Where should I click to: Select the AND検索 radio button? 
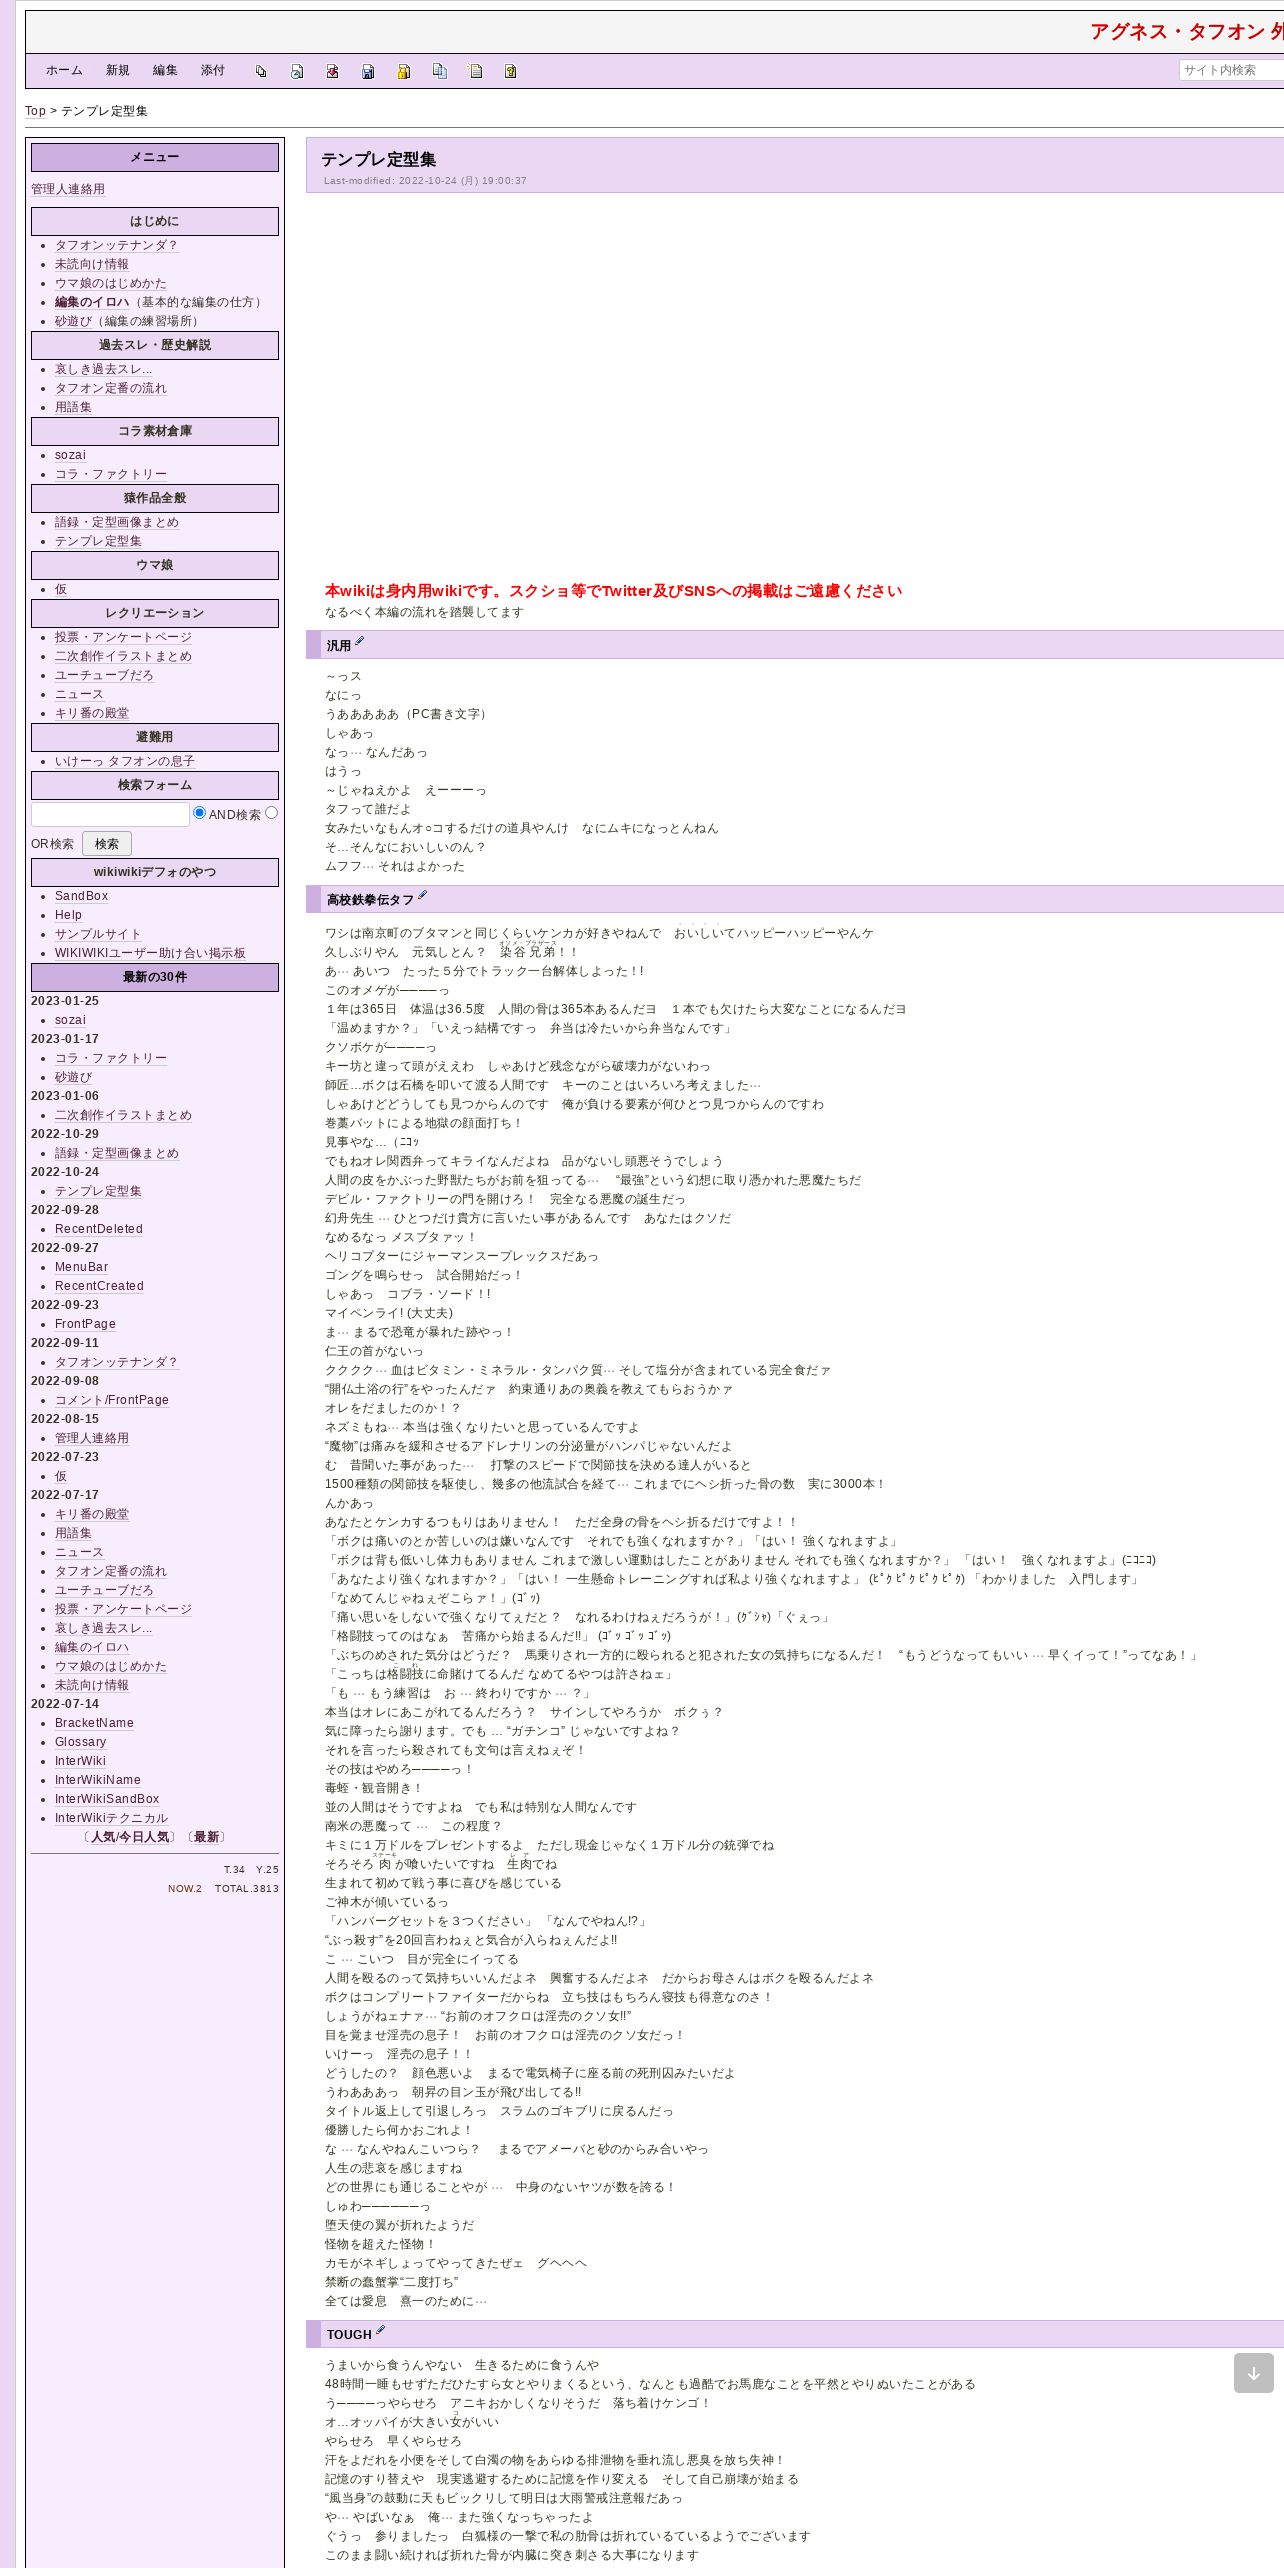(199, 813)
